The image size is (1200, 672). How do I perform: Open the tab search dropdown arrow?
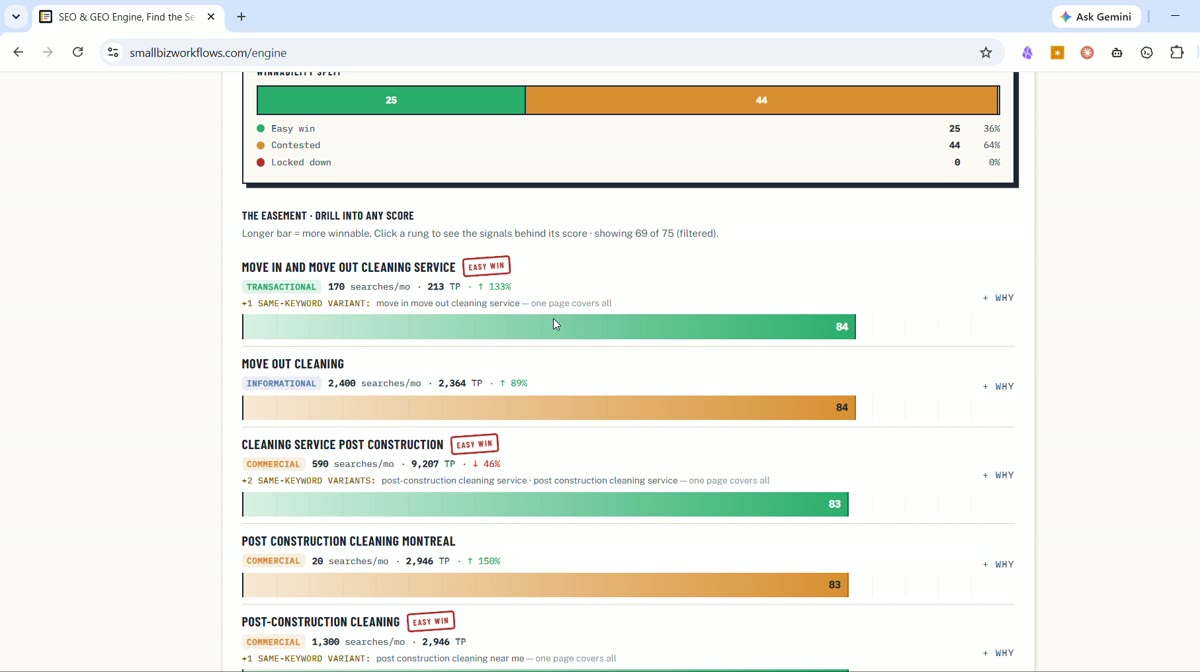coord(16,17)
